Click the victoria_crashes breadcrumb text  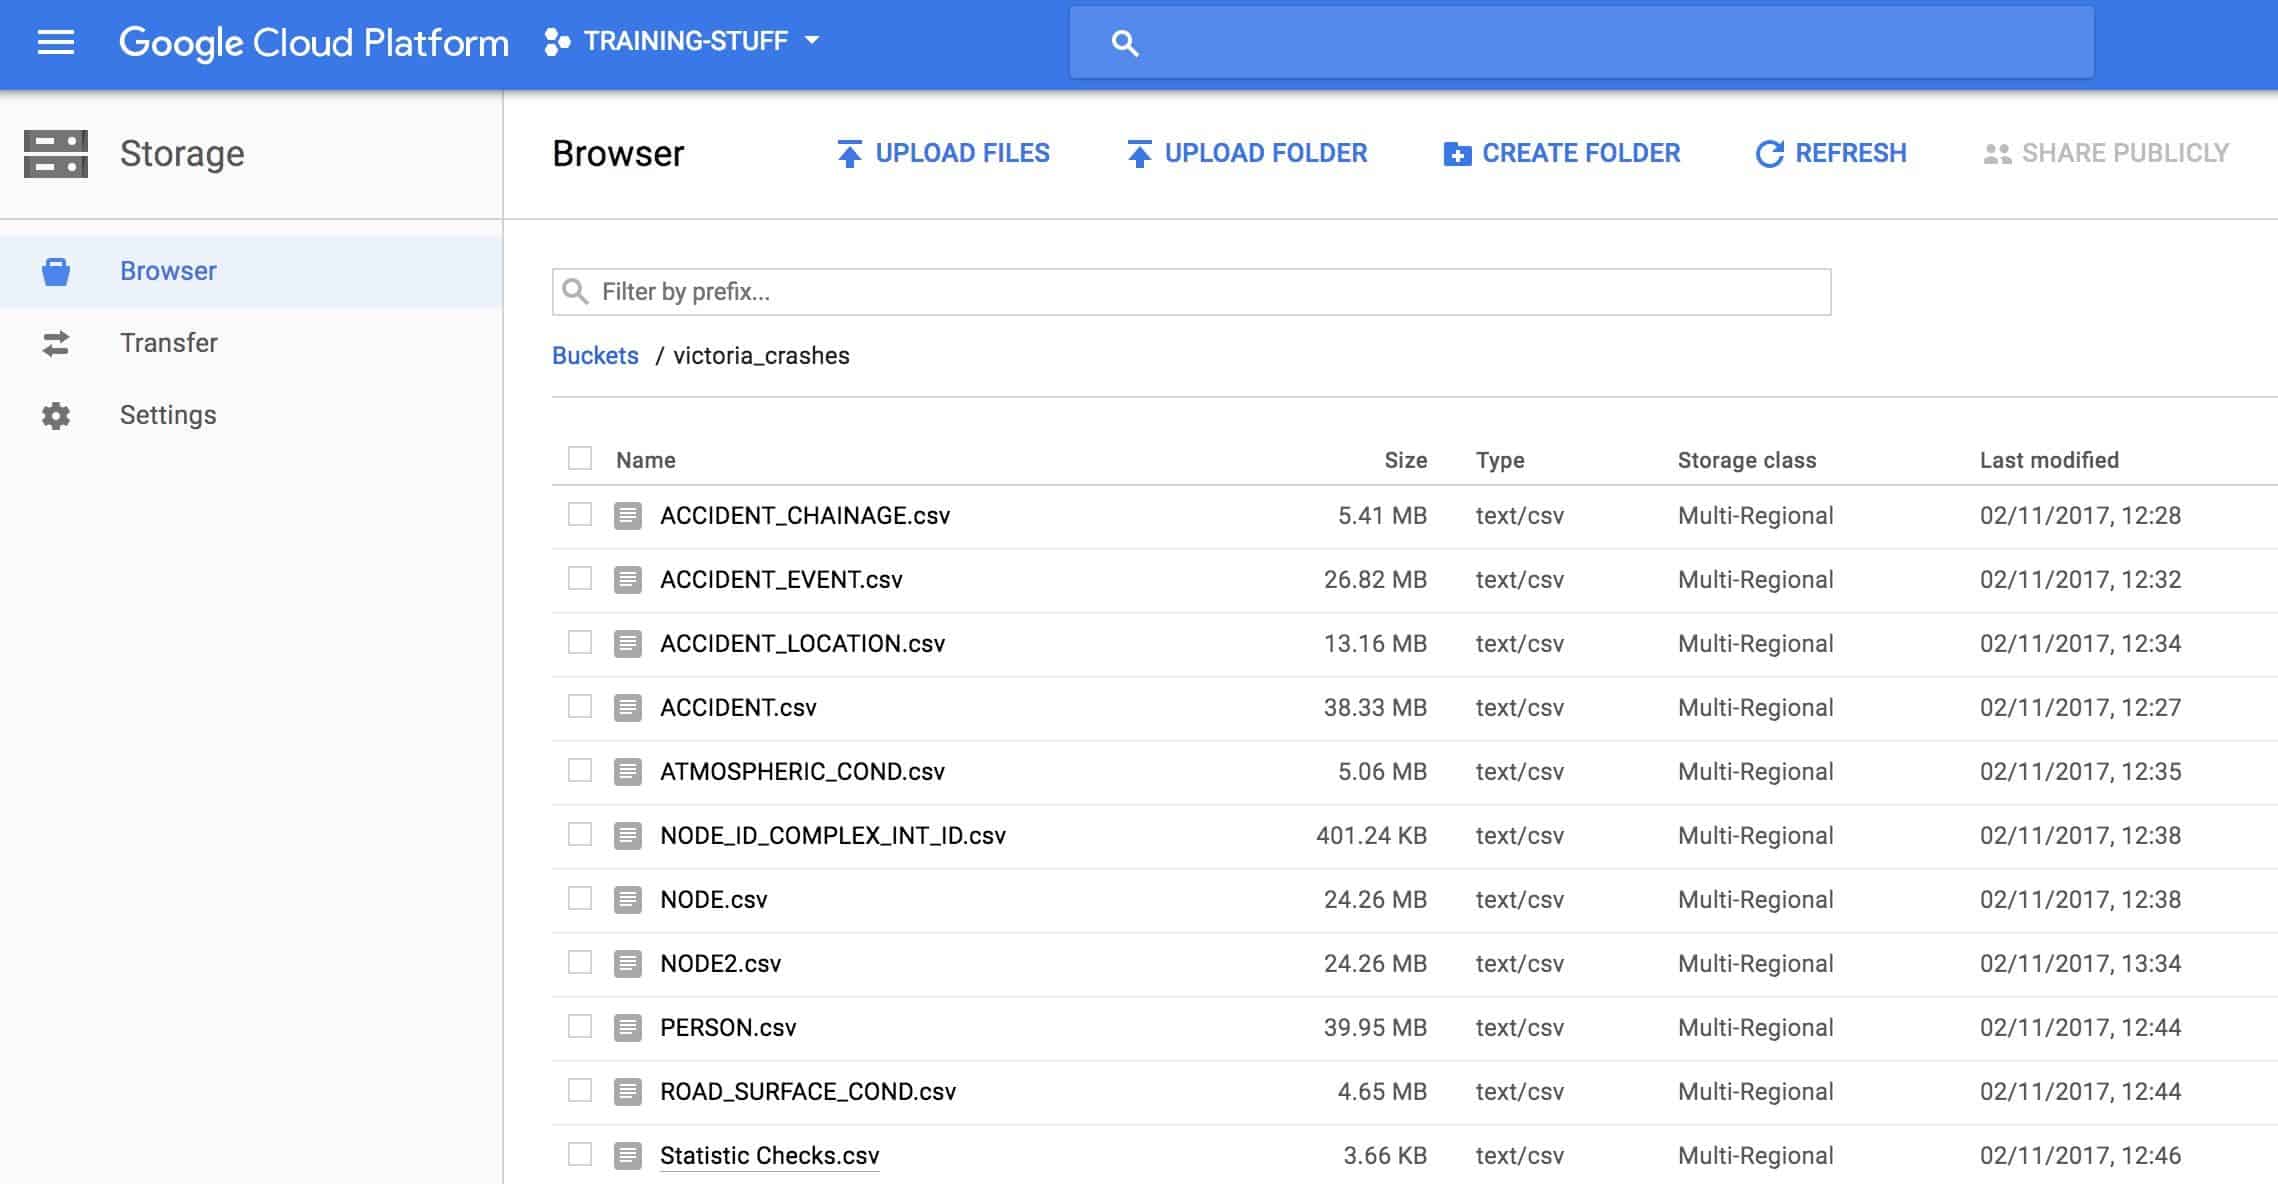761,356
